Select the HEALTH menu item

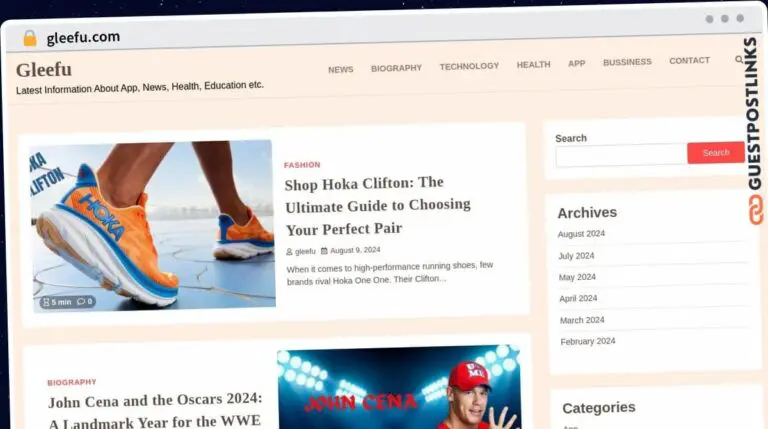[533, 65]
